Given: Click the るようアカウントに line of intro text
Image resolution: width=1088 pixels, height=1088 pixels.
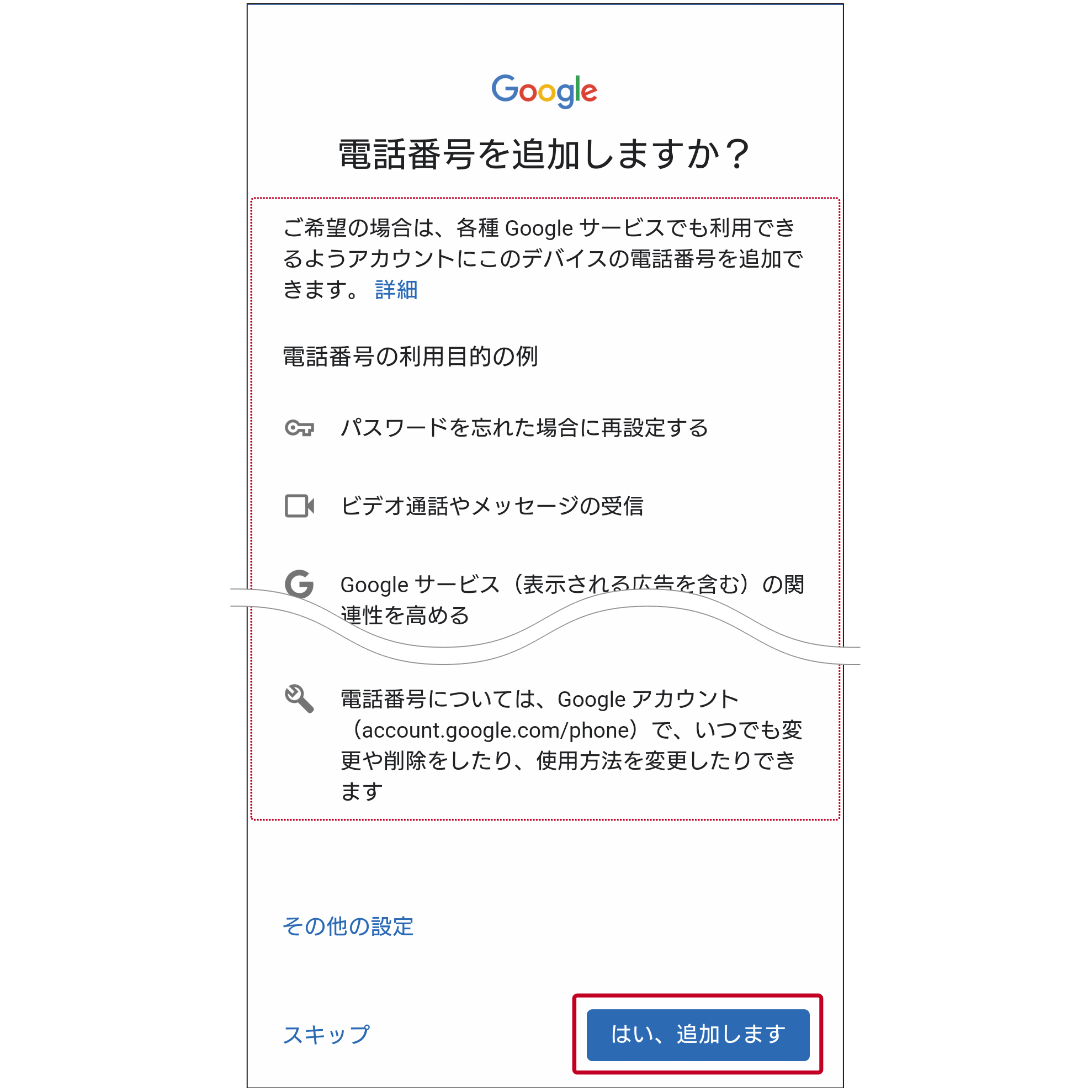Looking at the screenshot, I should 543,259.
